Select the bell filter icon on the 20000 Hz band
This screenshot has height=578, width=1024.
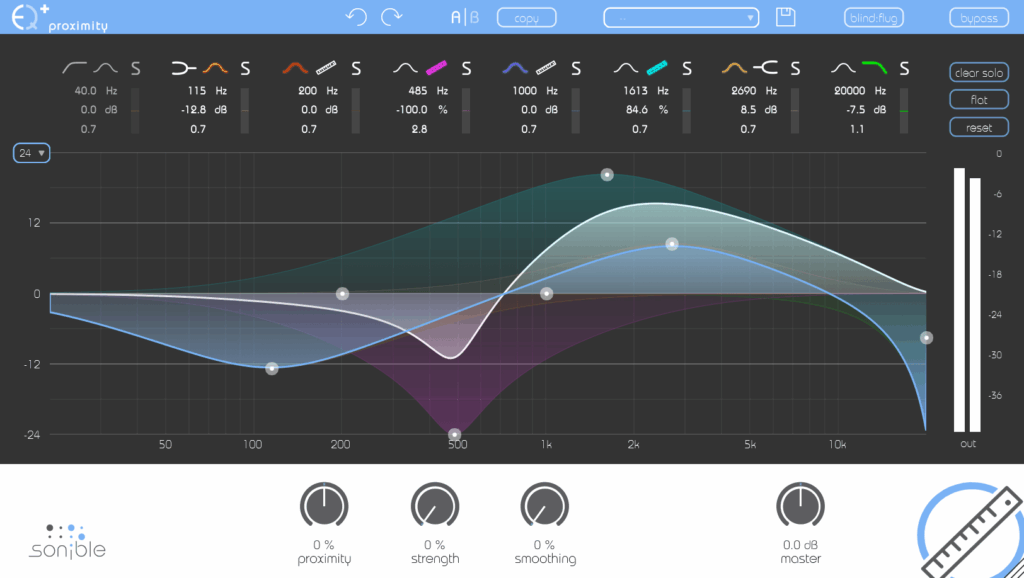click(843, 67)
